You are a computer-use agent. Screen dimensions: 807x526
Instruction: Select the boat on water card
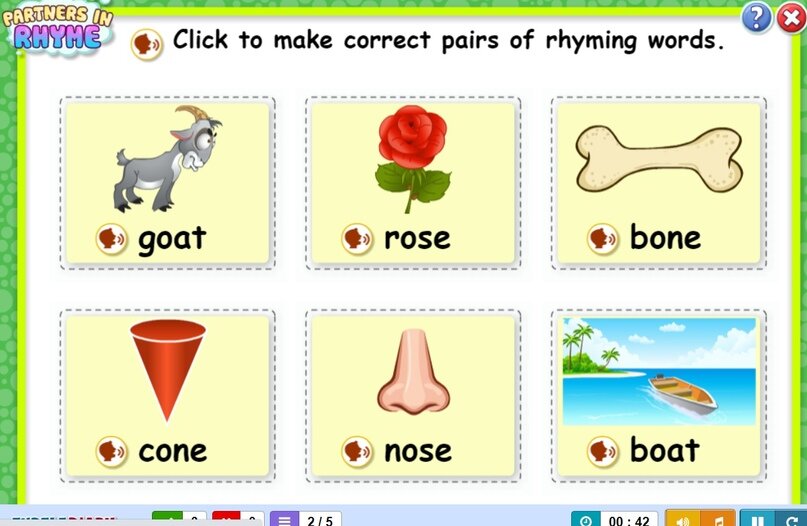click(x=659, y=396)
